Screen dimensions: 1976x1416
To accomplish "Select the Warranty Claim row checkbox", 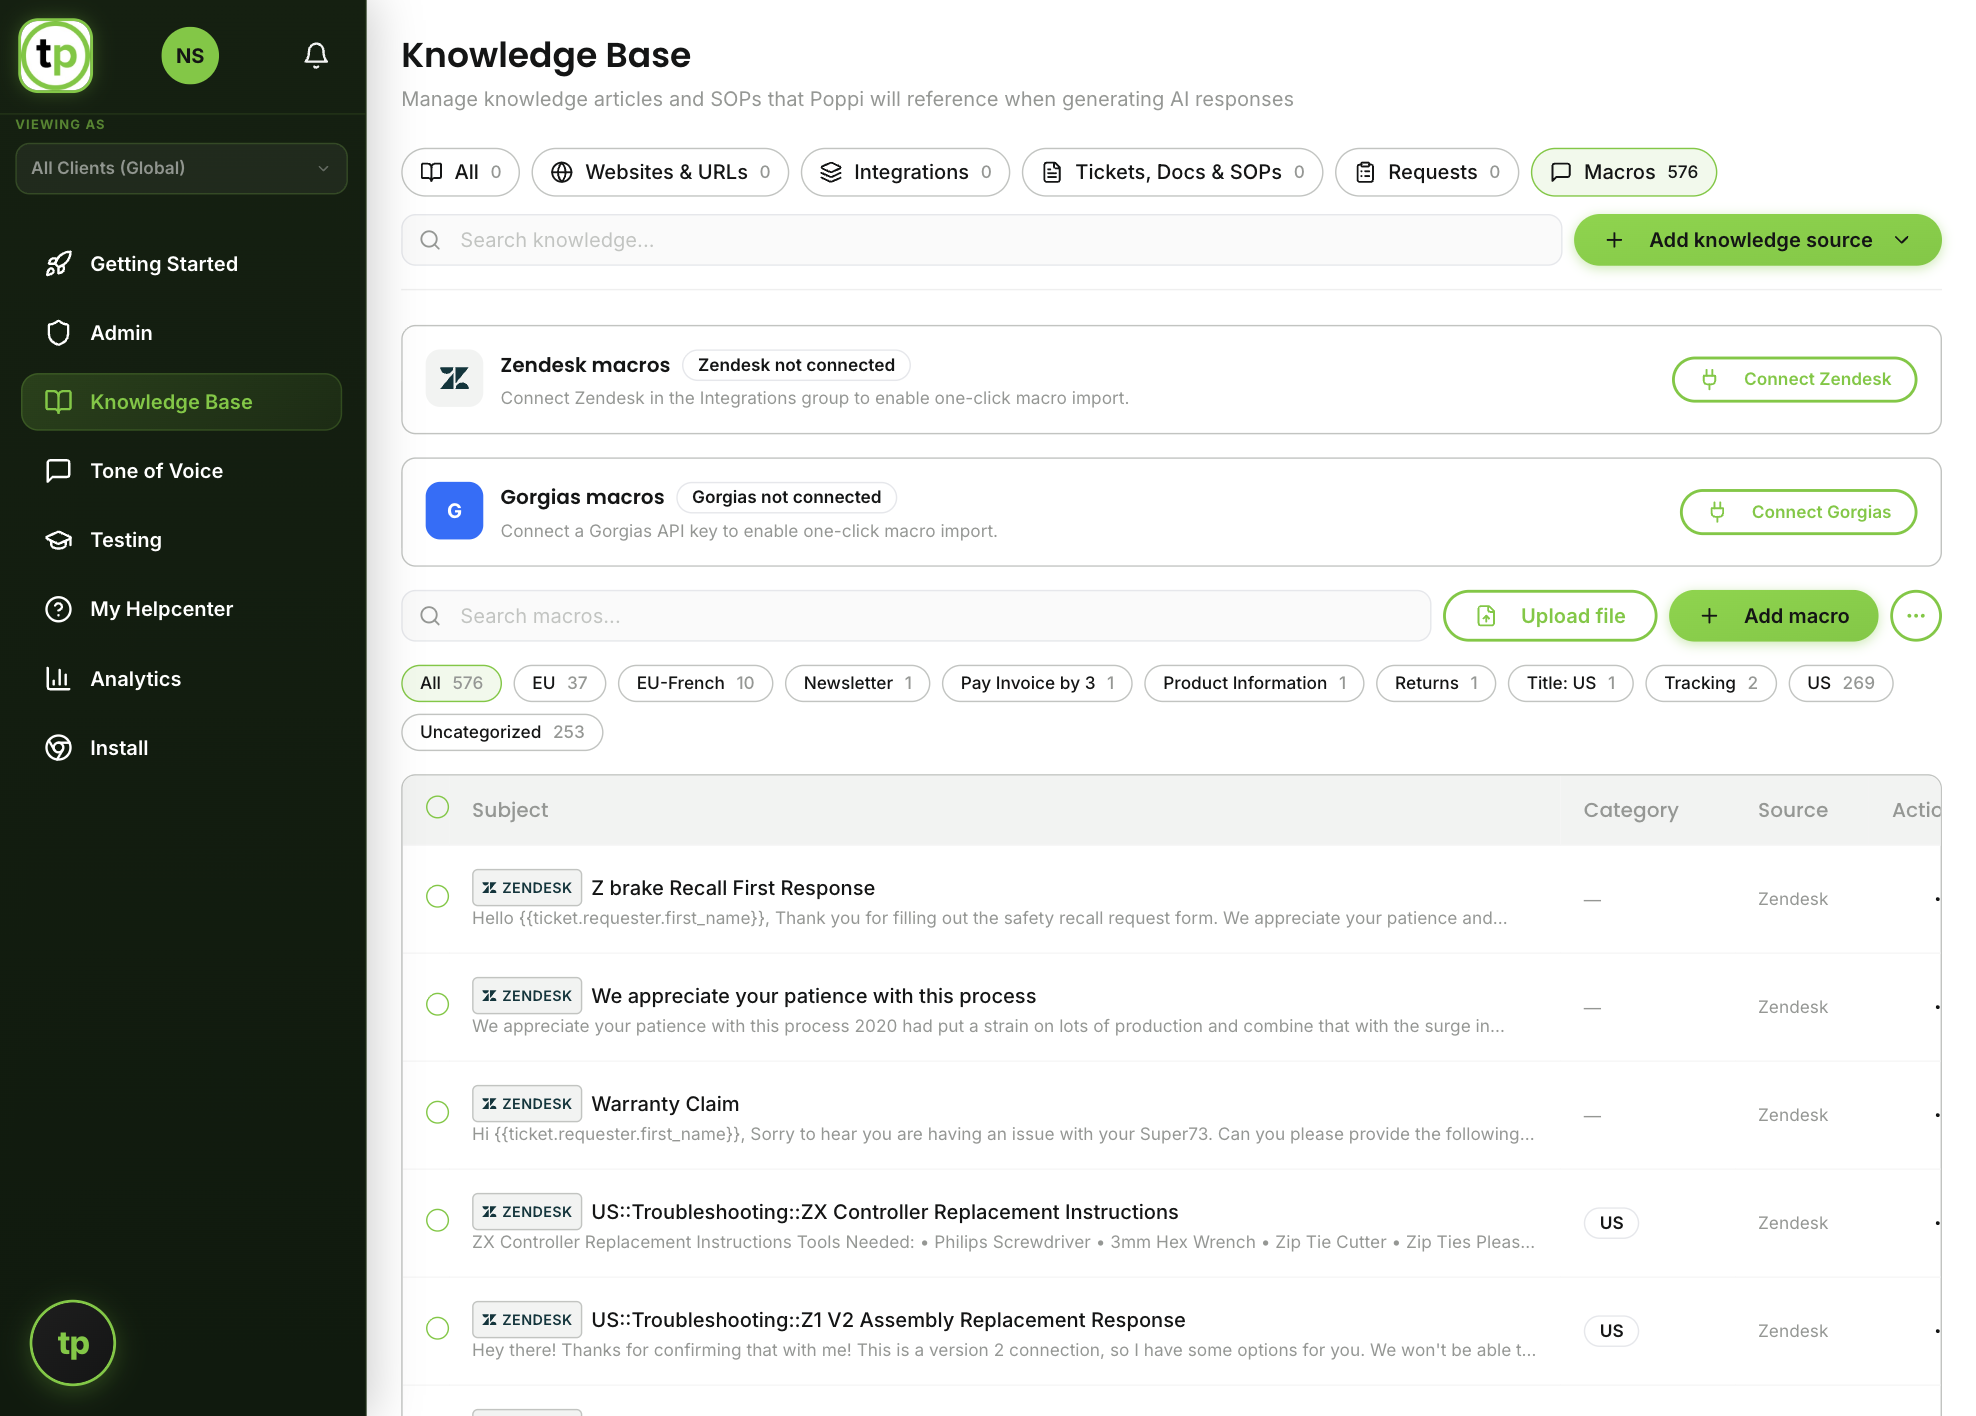I will (438, 1112).
